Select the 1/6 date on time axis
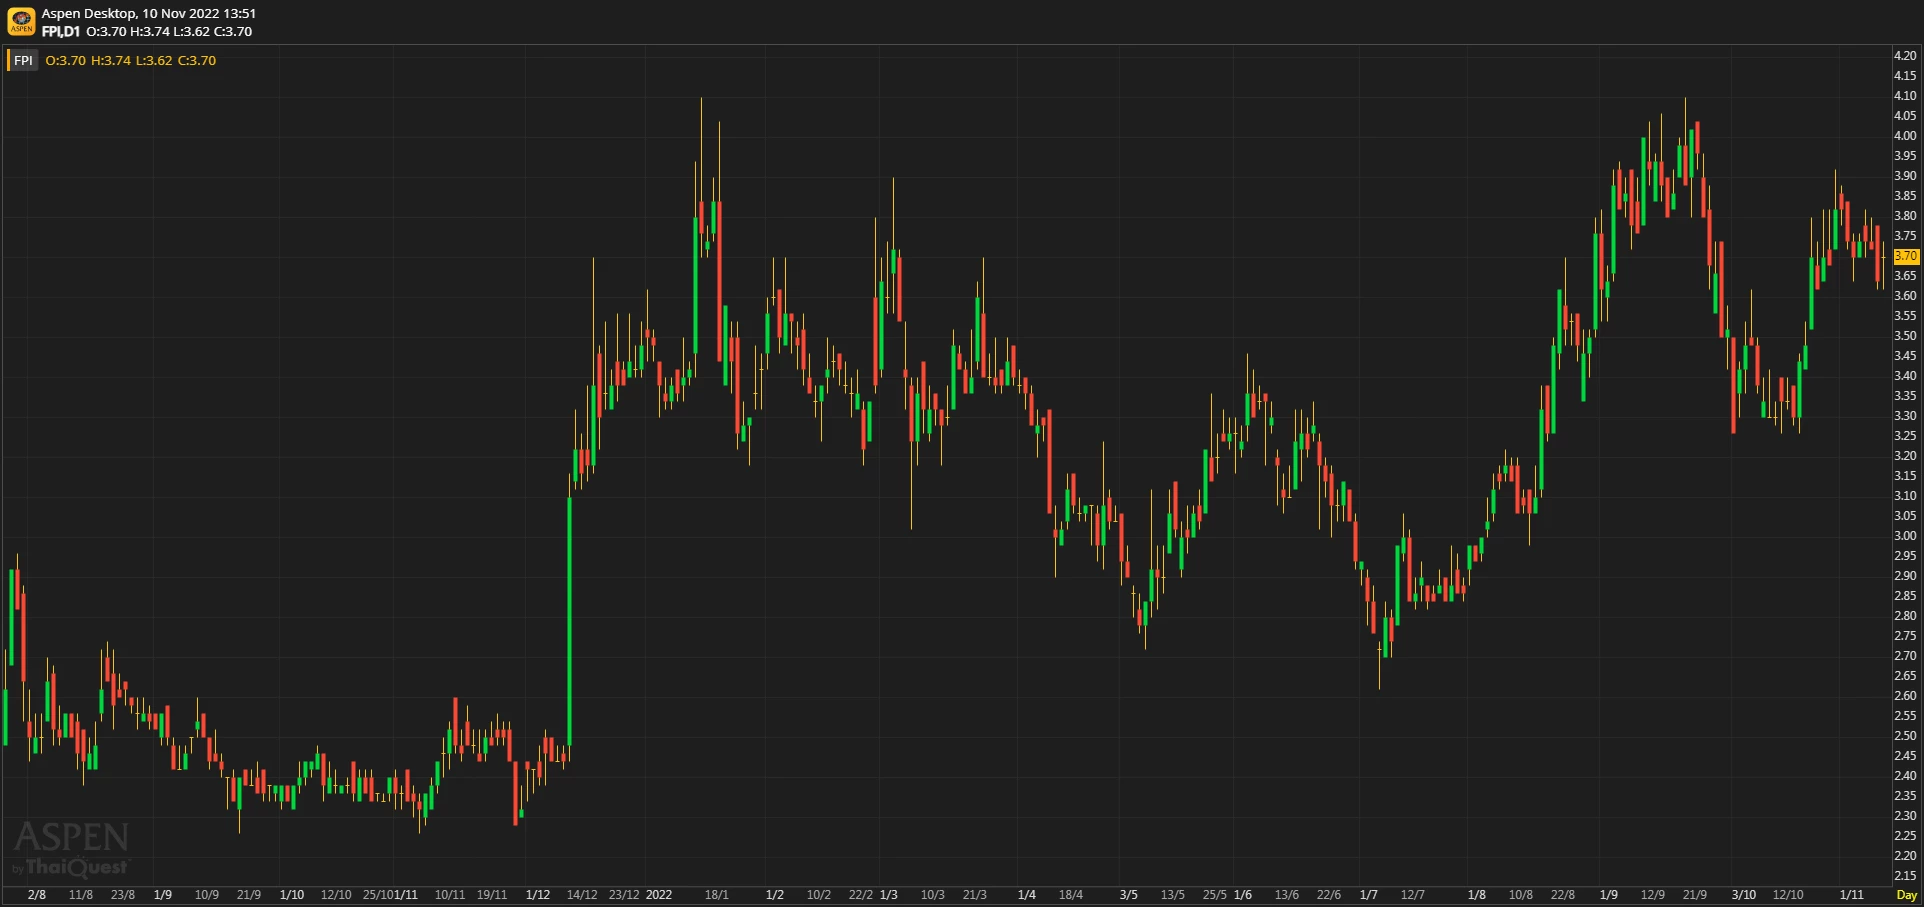The width and height of the screenshot is (1924, 907). (1243, 895)
